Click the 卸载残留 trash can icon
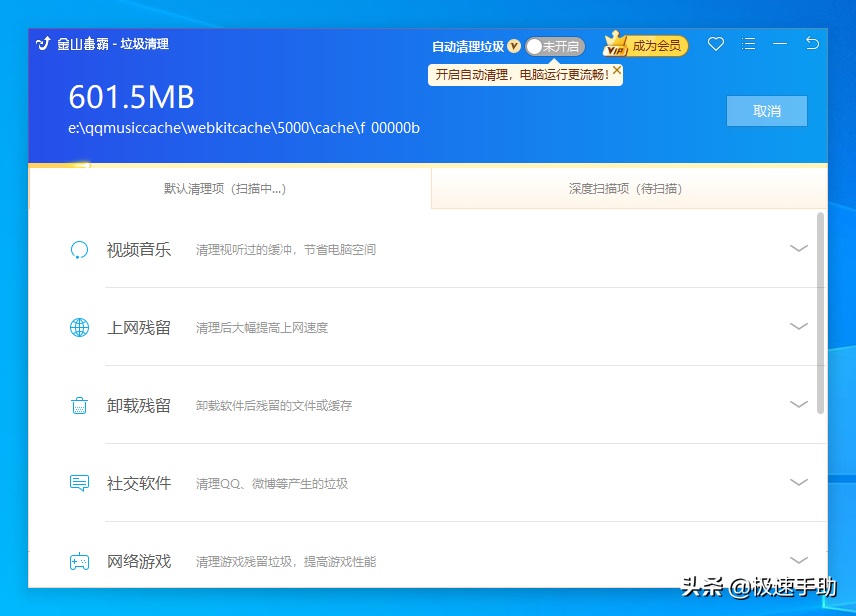Screen dimensions: 856x616 [x=79, y=405]
